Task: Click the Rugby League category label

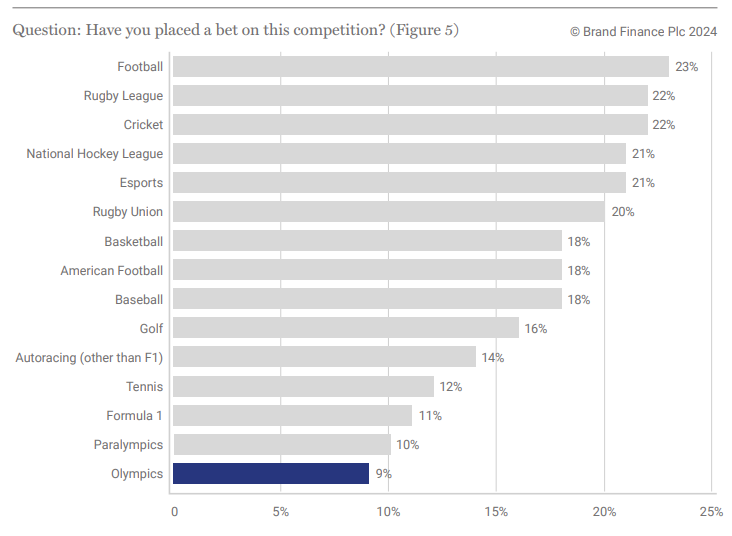Action: tap(123, 96)
